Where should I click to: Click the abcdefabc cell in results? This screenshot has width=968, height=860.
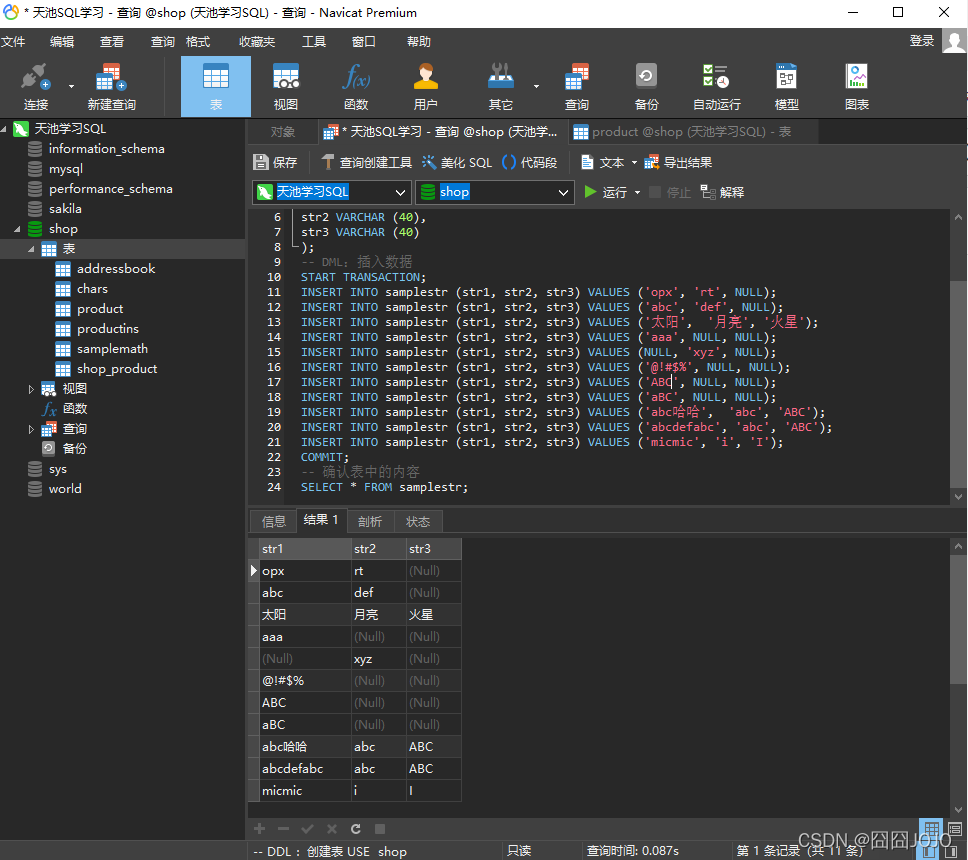pyautogui.click(x=306, y=769)
